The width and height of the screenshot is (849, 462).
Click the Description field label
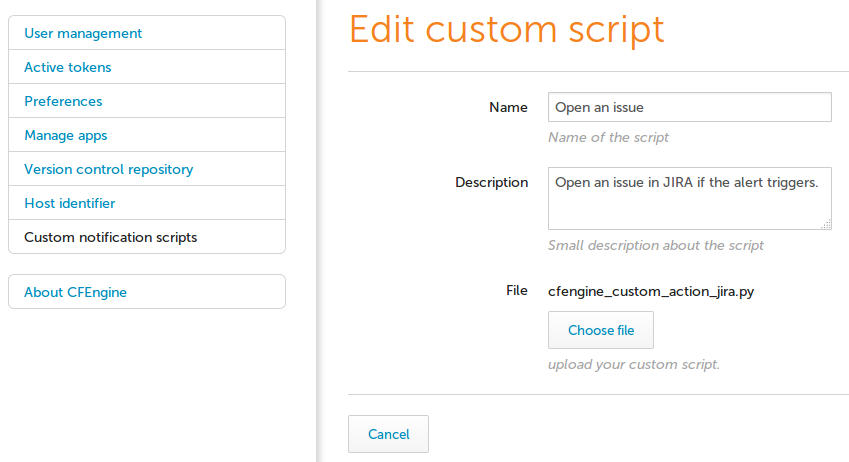[x=491, y=182]
